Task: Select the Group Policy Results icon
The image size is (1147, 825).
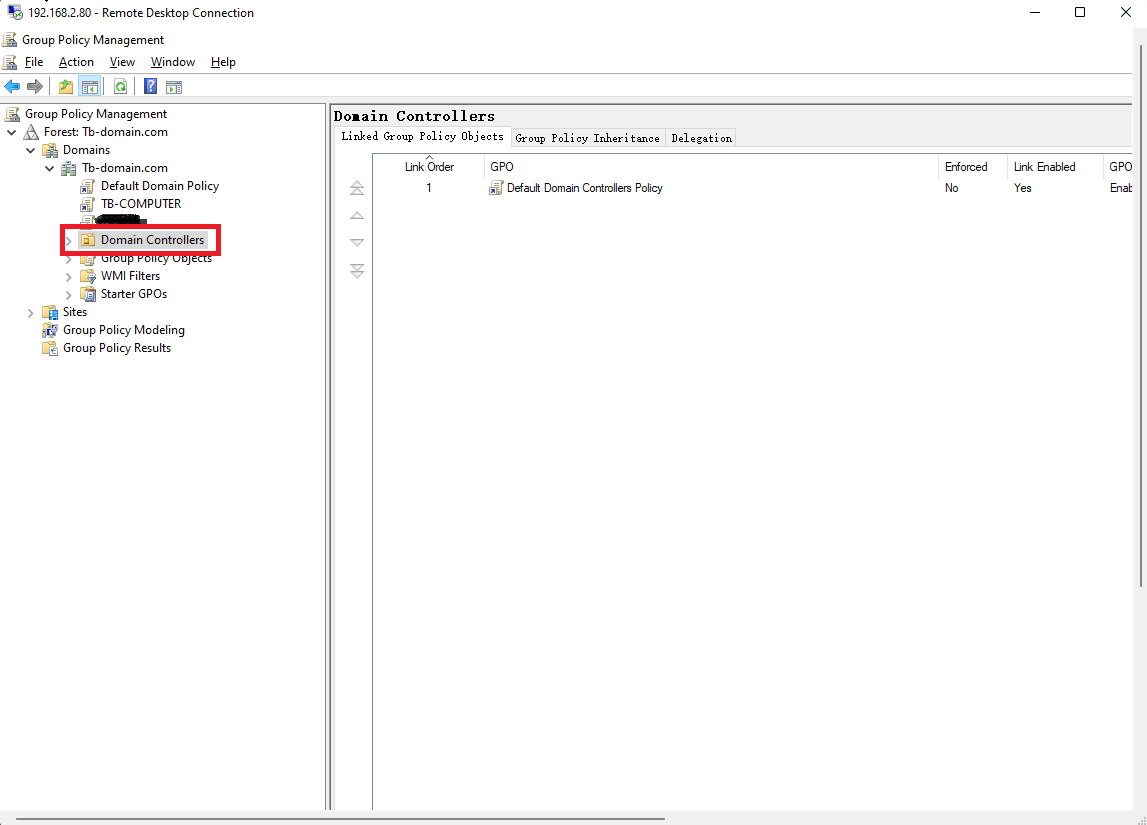Action: tap(50, 348)
